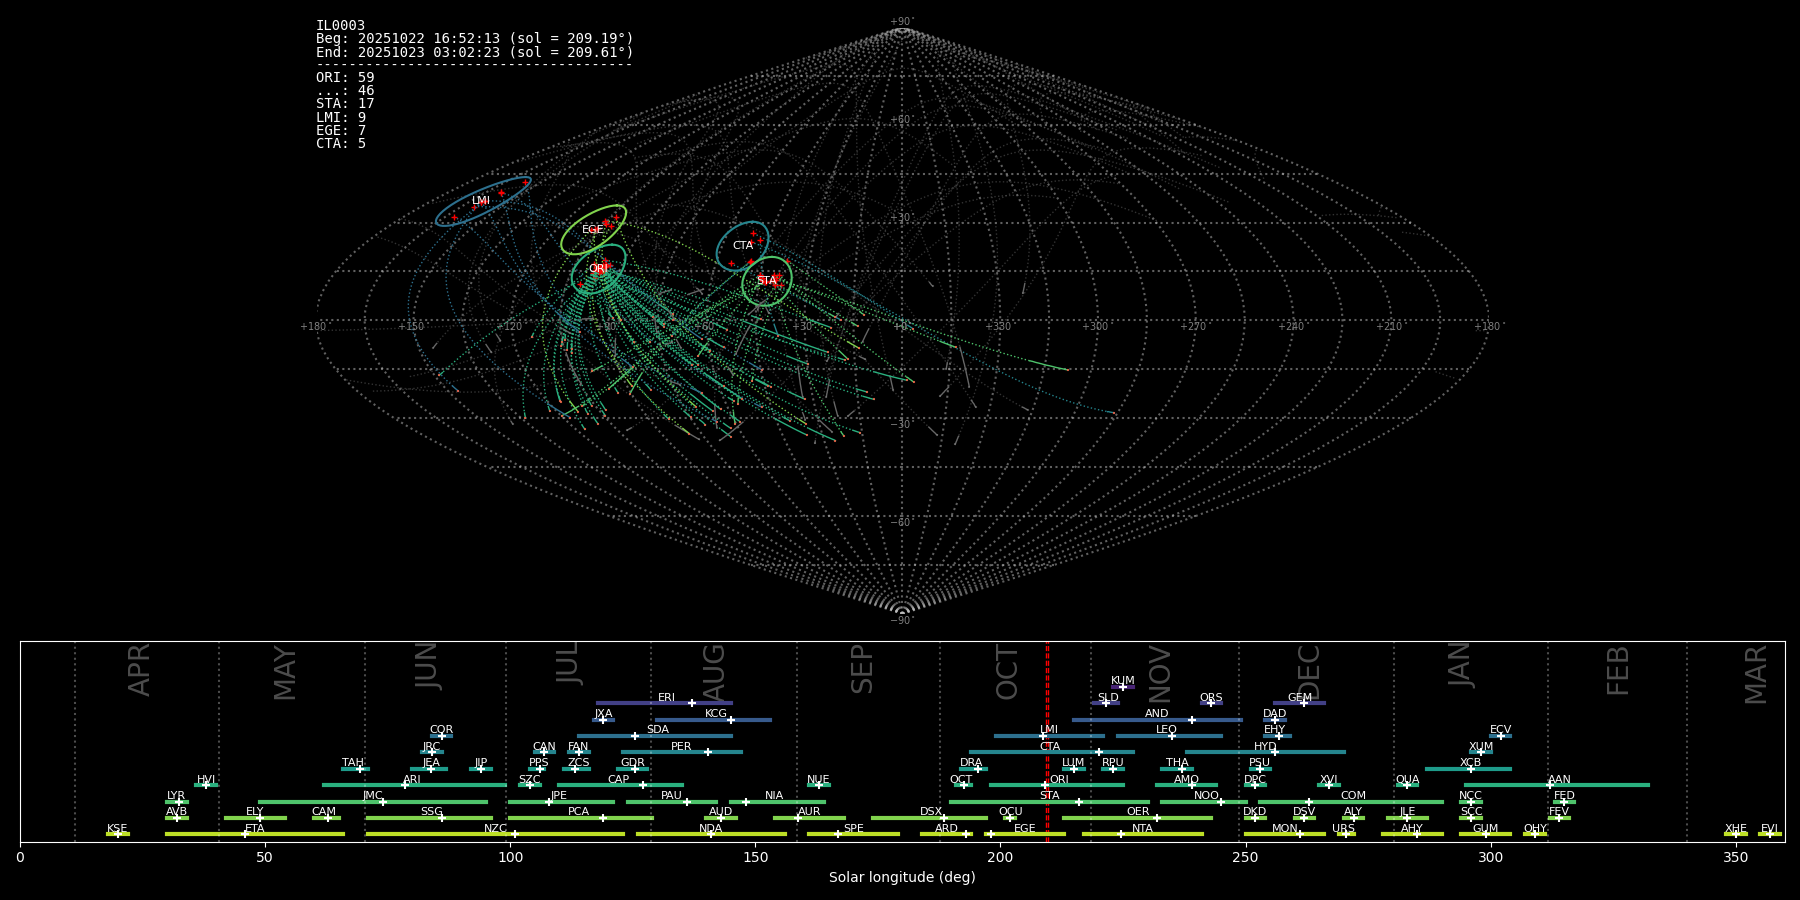Click the CTA radiant ellipse on sky map
This screenshot has height=900, width=1800.
(742, 246)
